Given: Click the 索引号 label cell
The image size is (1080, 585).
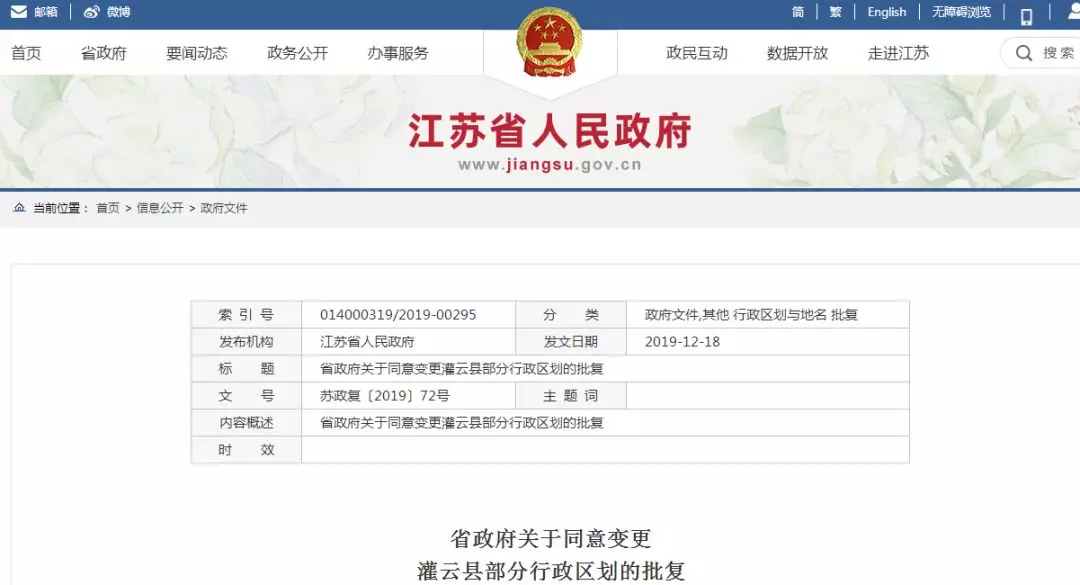Looking at the screenshot, I should 246,315.
